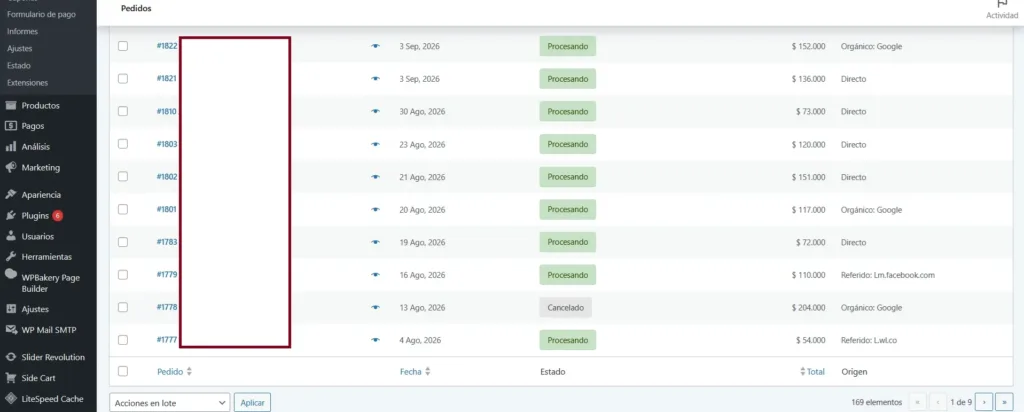Mark checkbox for order #1802
This screenshot has height=412, width=1024.
pyautogui.click(x=123, y=176)
